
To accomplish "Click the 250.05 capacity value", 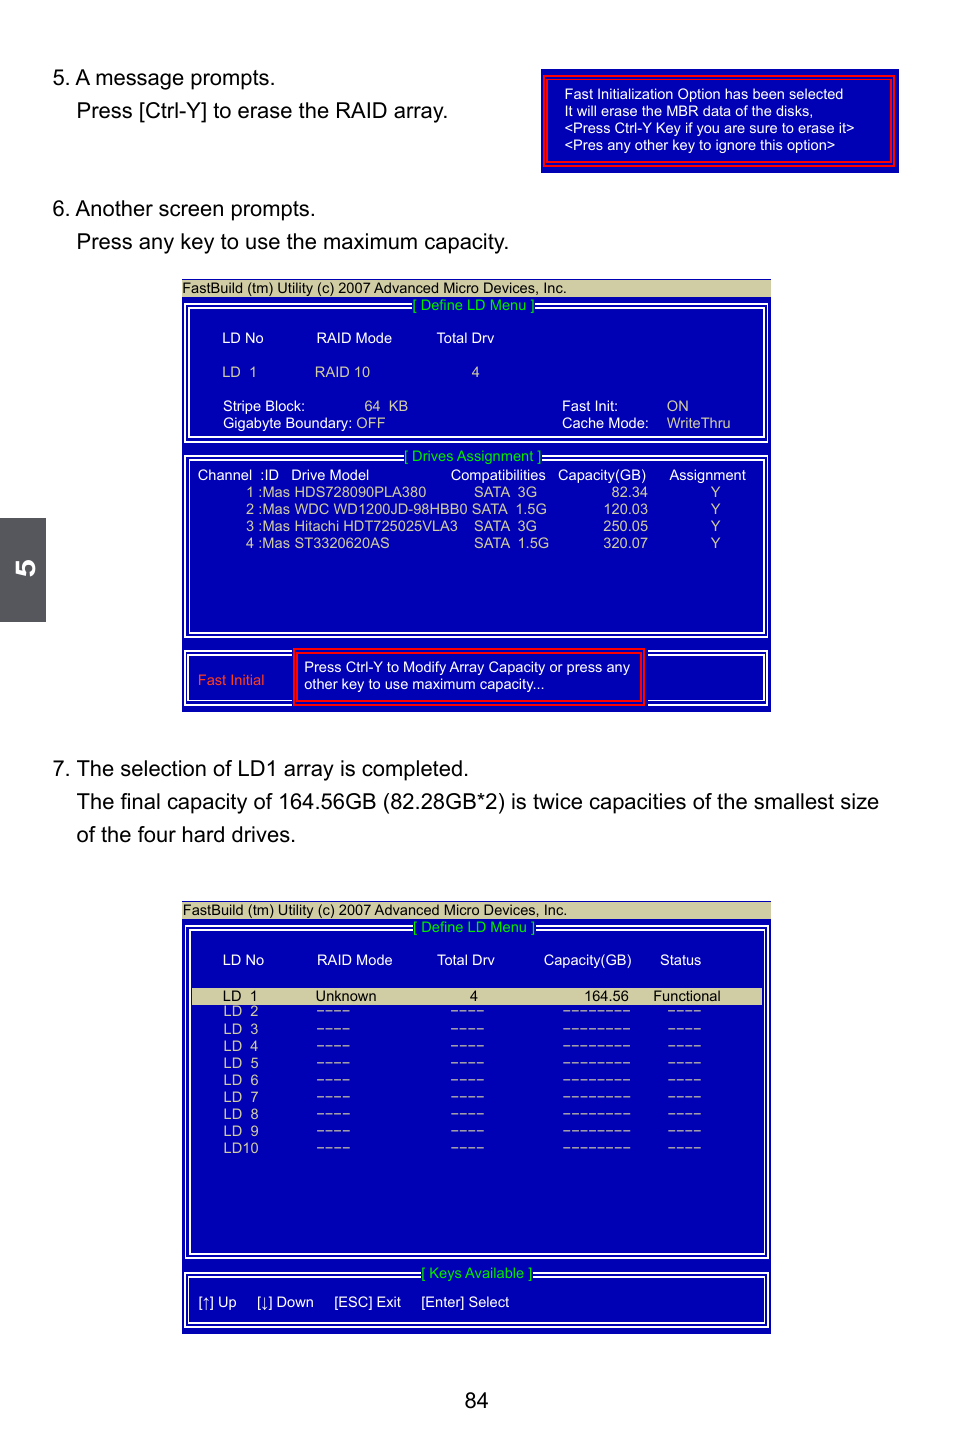I will 625,526.
